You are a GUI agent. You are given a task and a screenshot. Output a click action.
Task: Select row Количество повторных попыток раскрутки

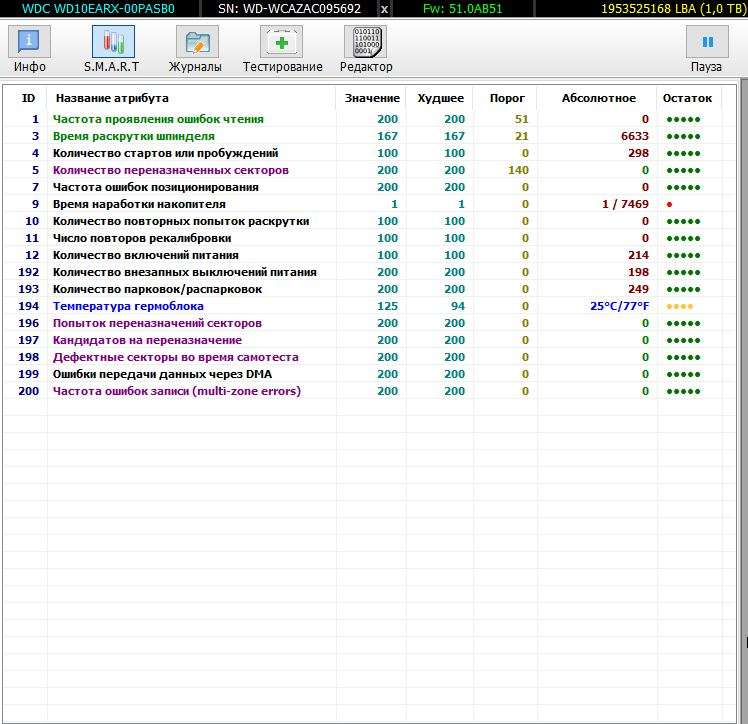tap(363, 221)
